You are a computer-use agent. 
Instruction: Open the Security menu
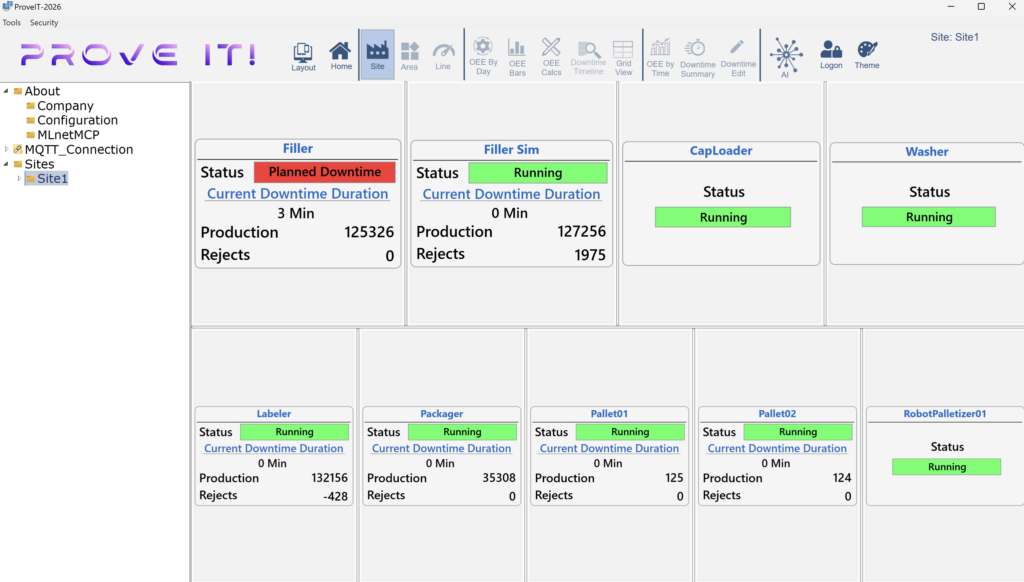(x=43, y=22)
